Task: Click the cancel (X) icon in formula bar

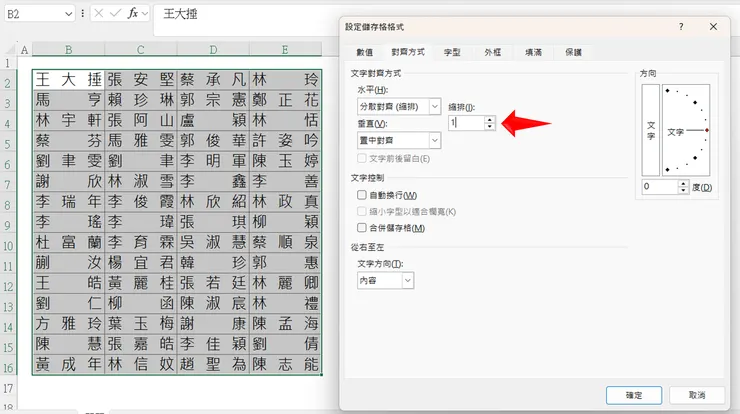Action: pyautogui.click(x=99, y=14)
